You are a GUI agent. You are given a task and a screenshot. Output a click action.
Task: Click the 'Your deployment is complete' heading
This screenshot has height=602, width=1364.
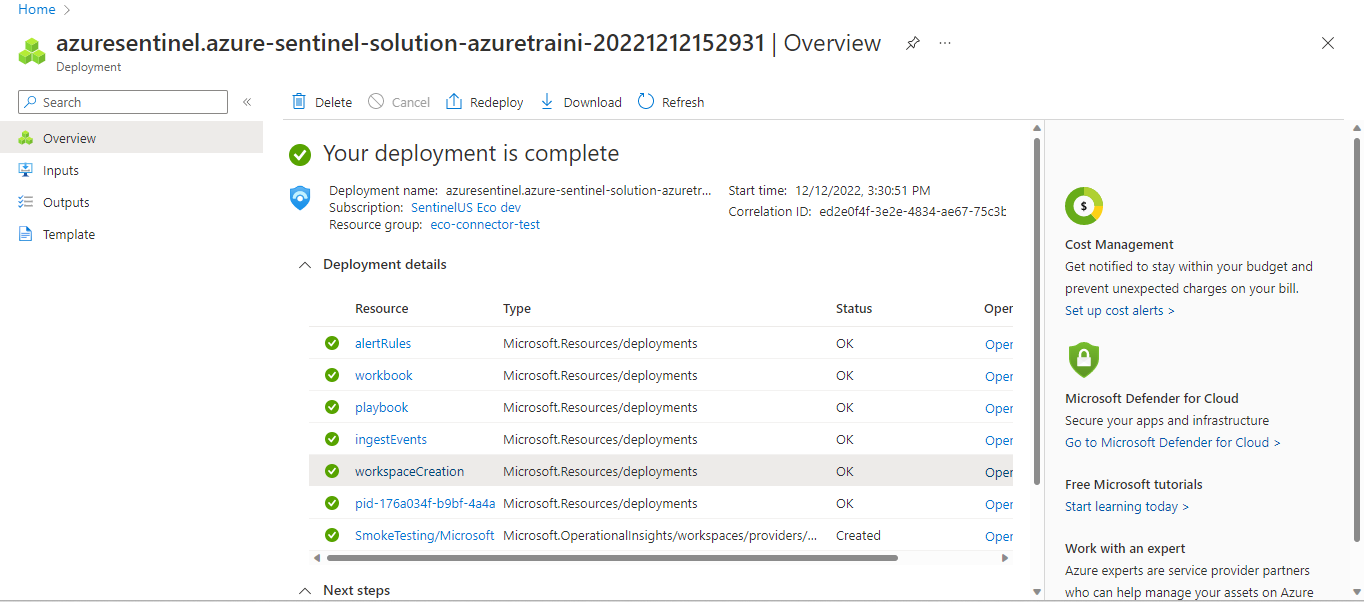[x=471, y=154]
